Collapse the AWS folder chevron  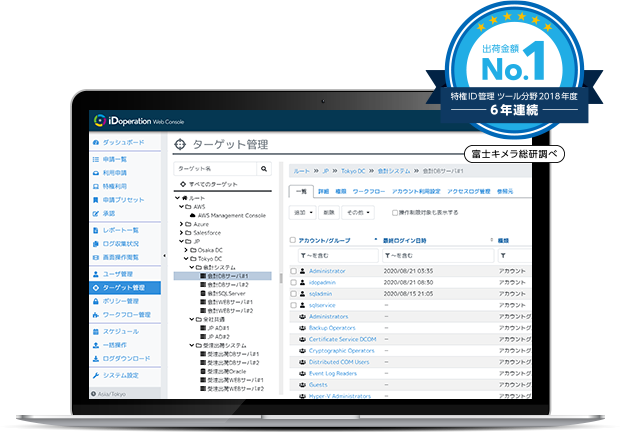pos(181,207)
